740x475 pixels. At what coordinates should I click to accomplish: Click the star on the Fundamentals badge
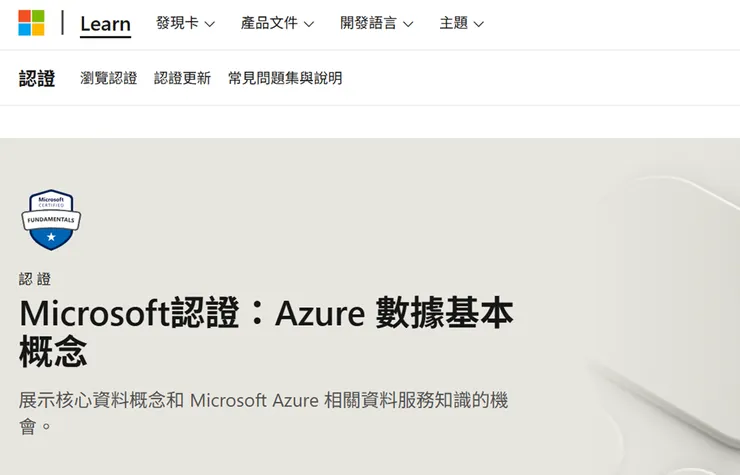click(51, 238)
